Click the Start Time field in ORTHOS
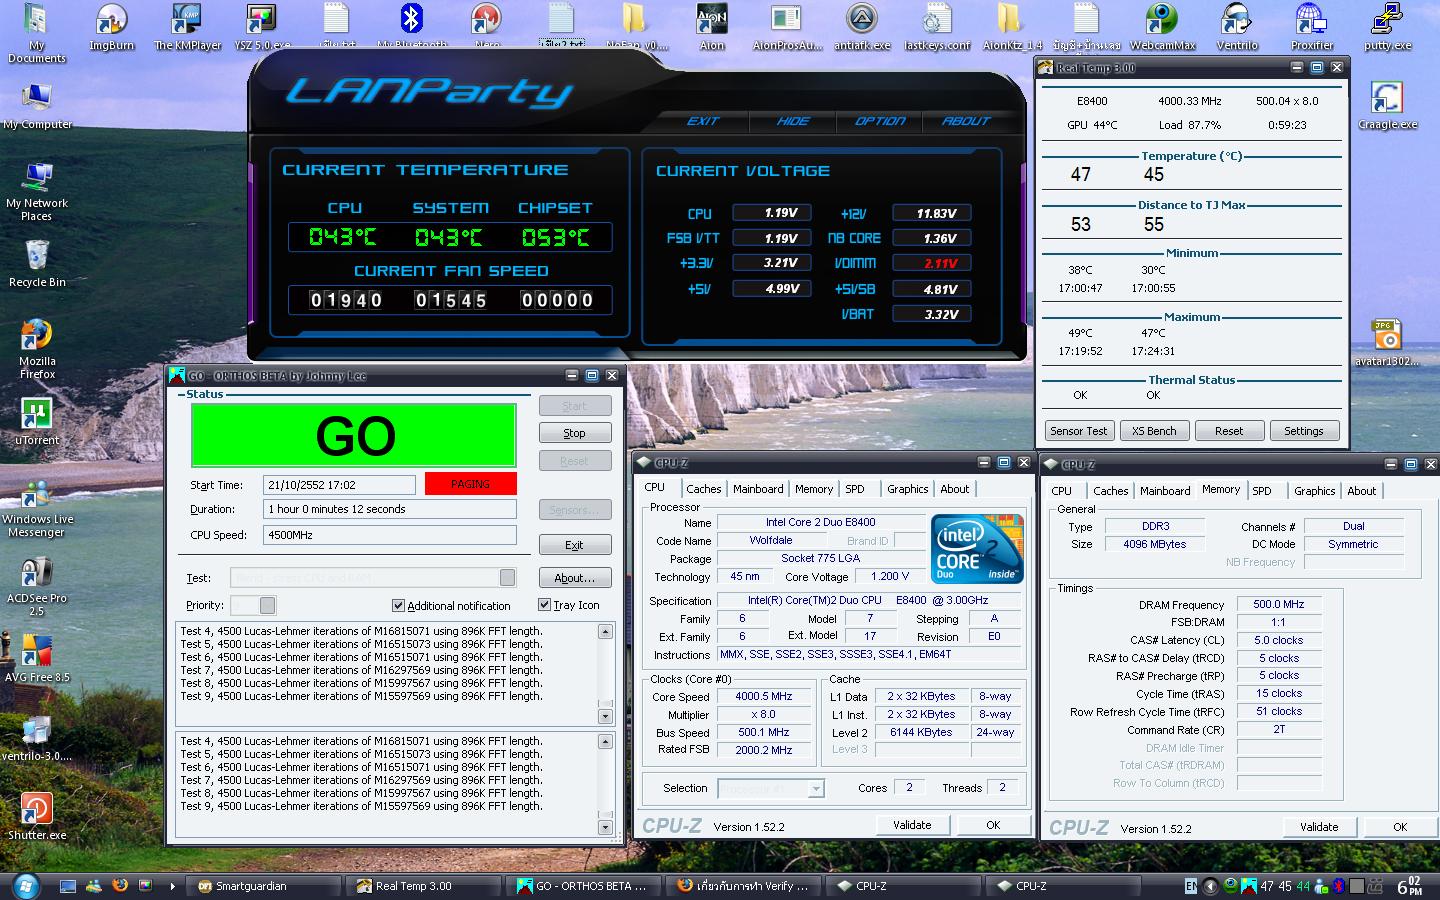1440x900 pixels. [x=340, y=485]
